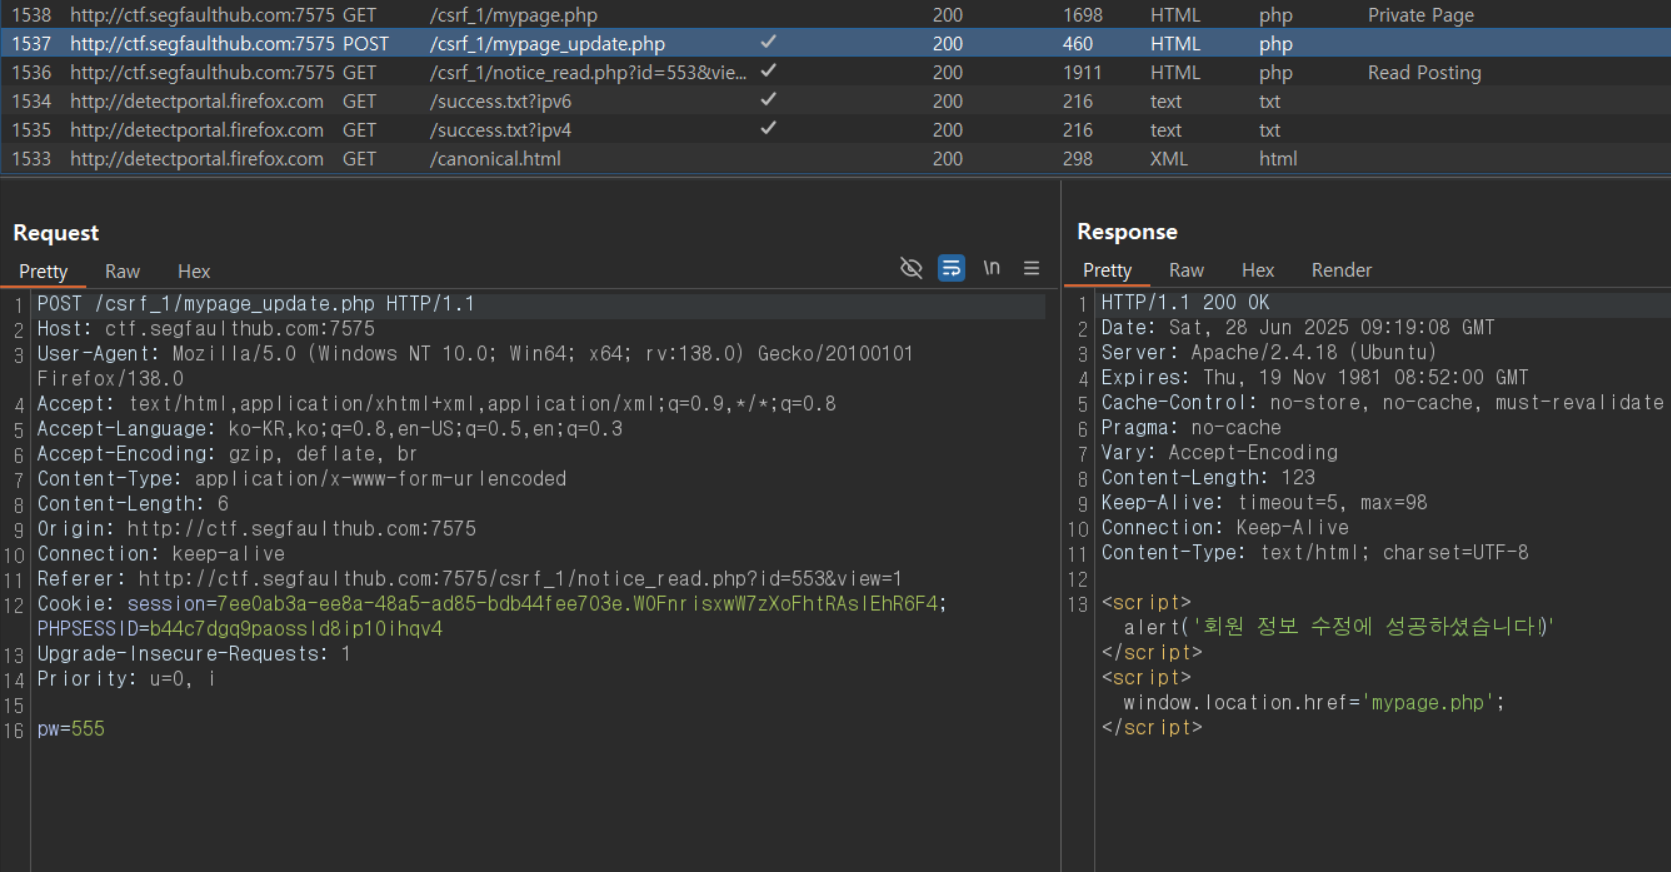The height and width of the screenshot is (872, 1671).
Task: Click the window.location.href line
Action: [x=1314, y=703]
